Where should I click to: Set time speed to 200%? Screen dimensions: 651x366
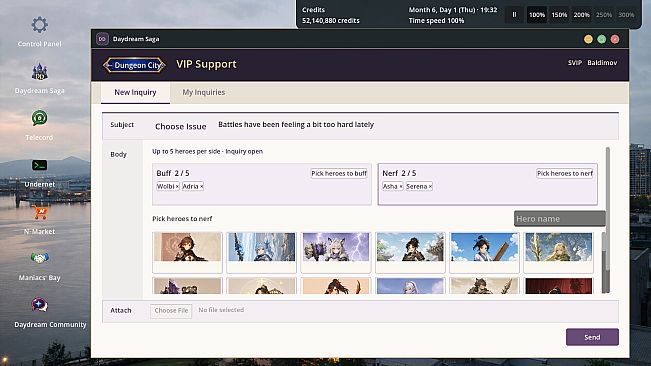(581, 15)
